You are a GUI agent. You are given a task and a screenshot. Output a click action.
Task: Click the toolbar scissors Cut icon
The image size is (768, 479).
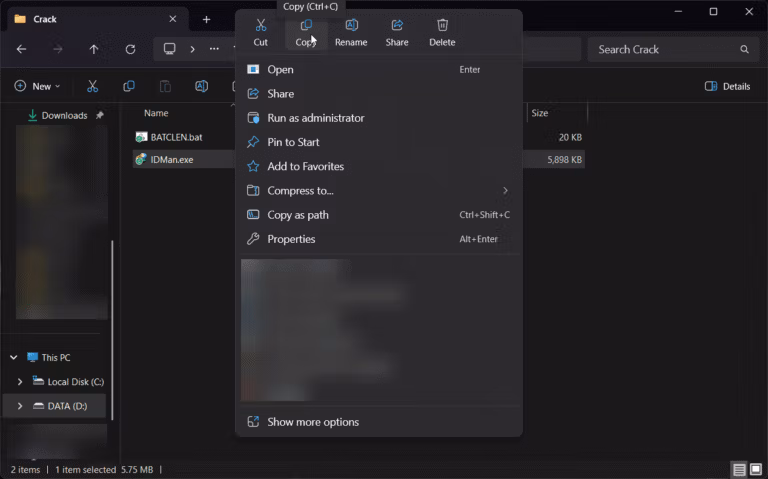[x=93, y=86]
